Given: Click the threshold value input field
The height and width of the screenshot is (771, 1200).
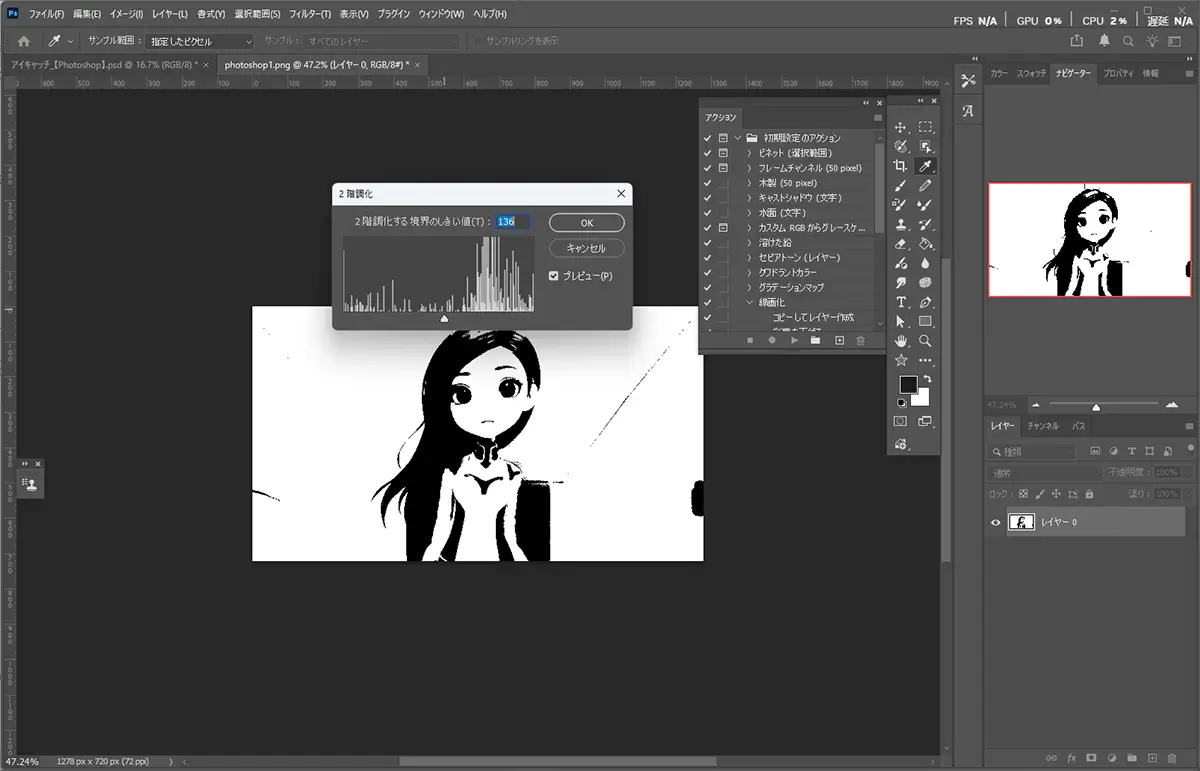Looking at the screenshot, I should click(x=512, y=222).
